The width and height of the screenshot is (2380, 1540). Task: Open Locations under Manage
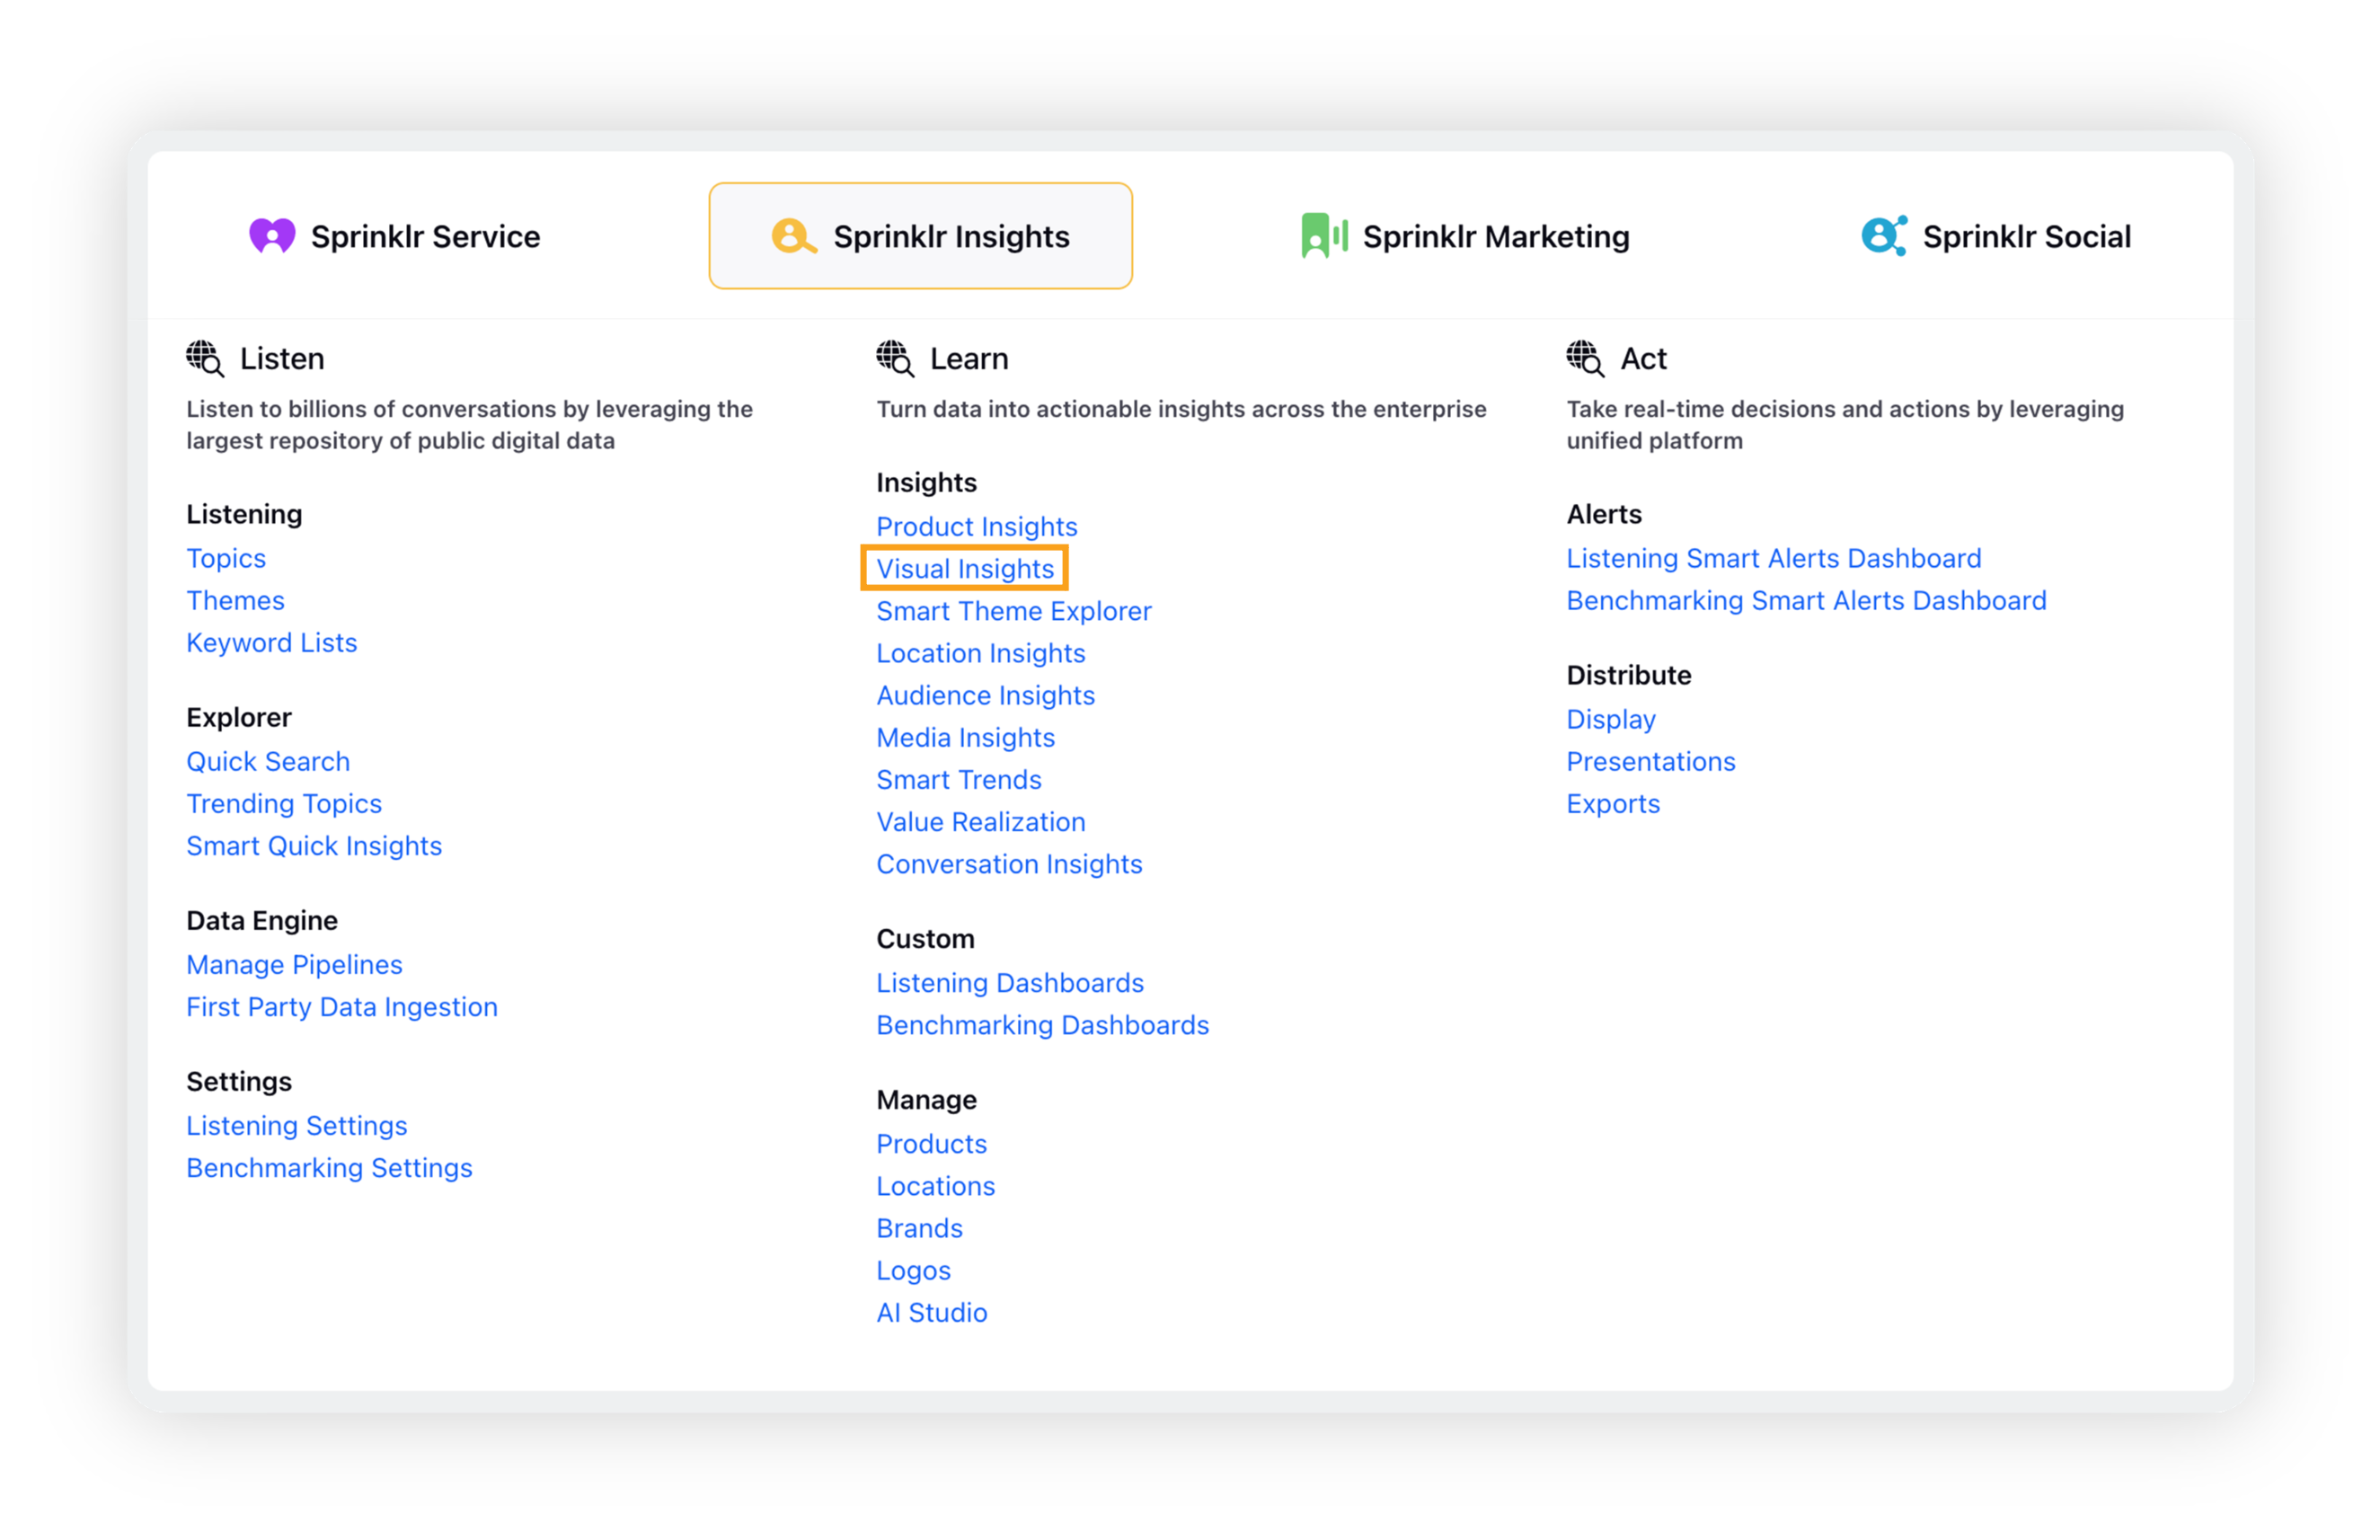coord(936,1185)
